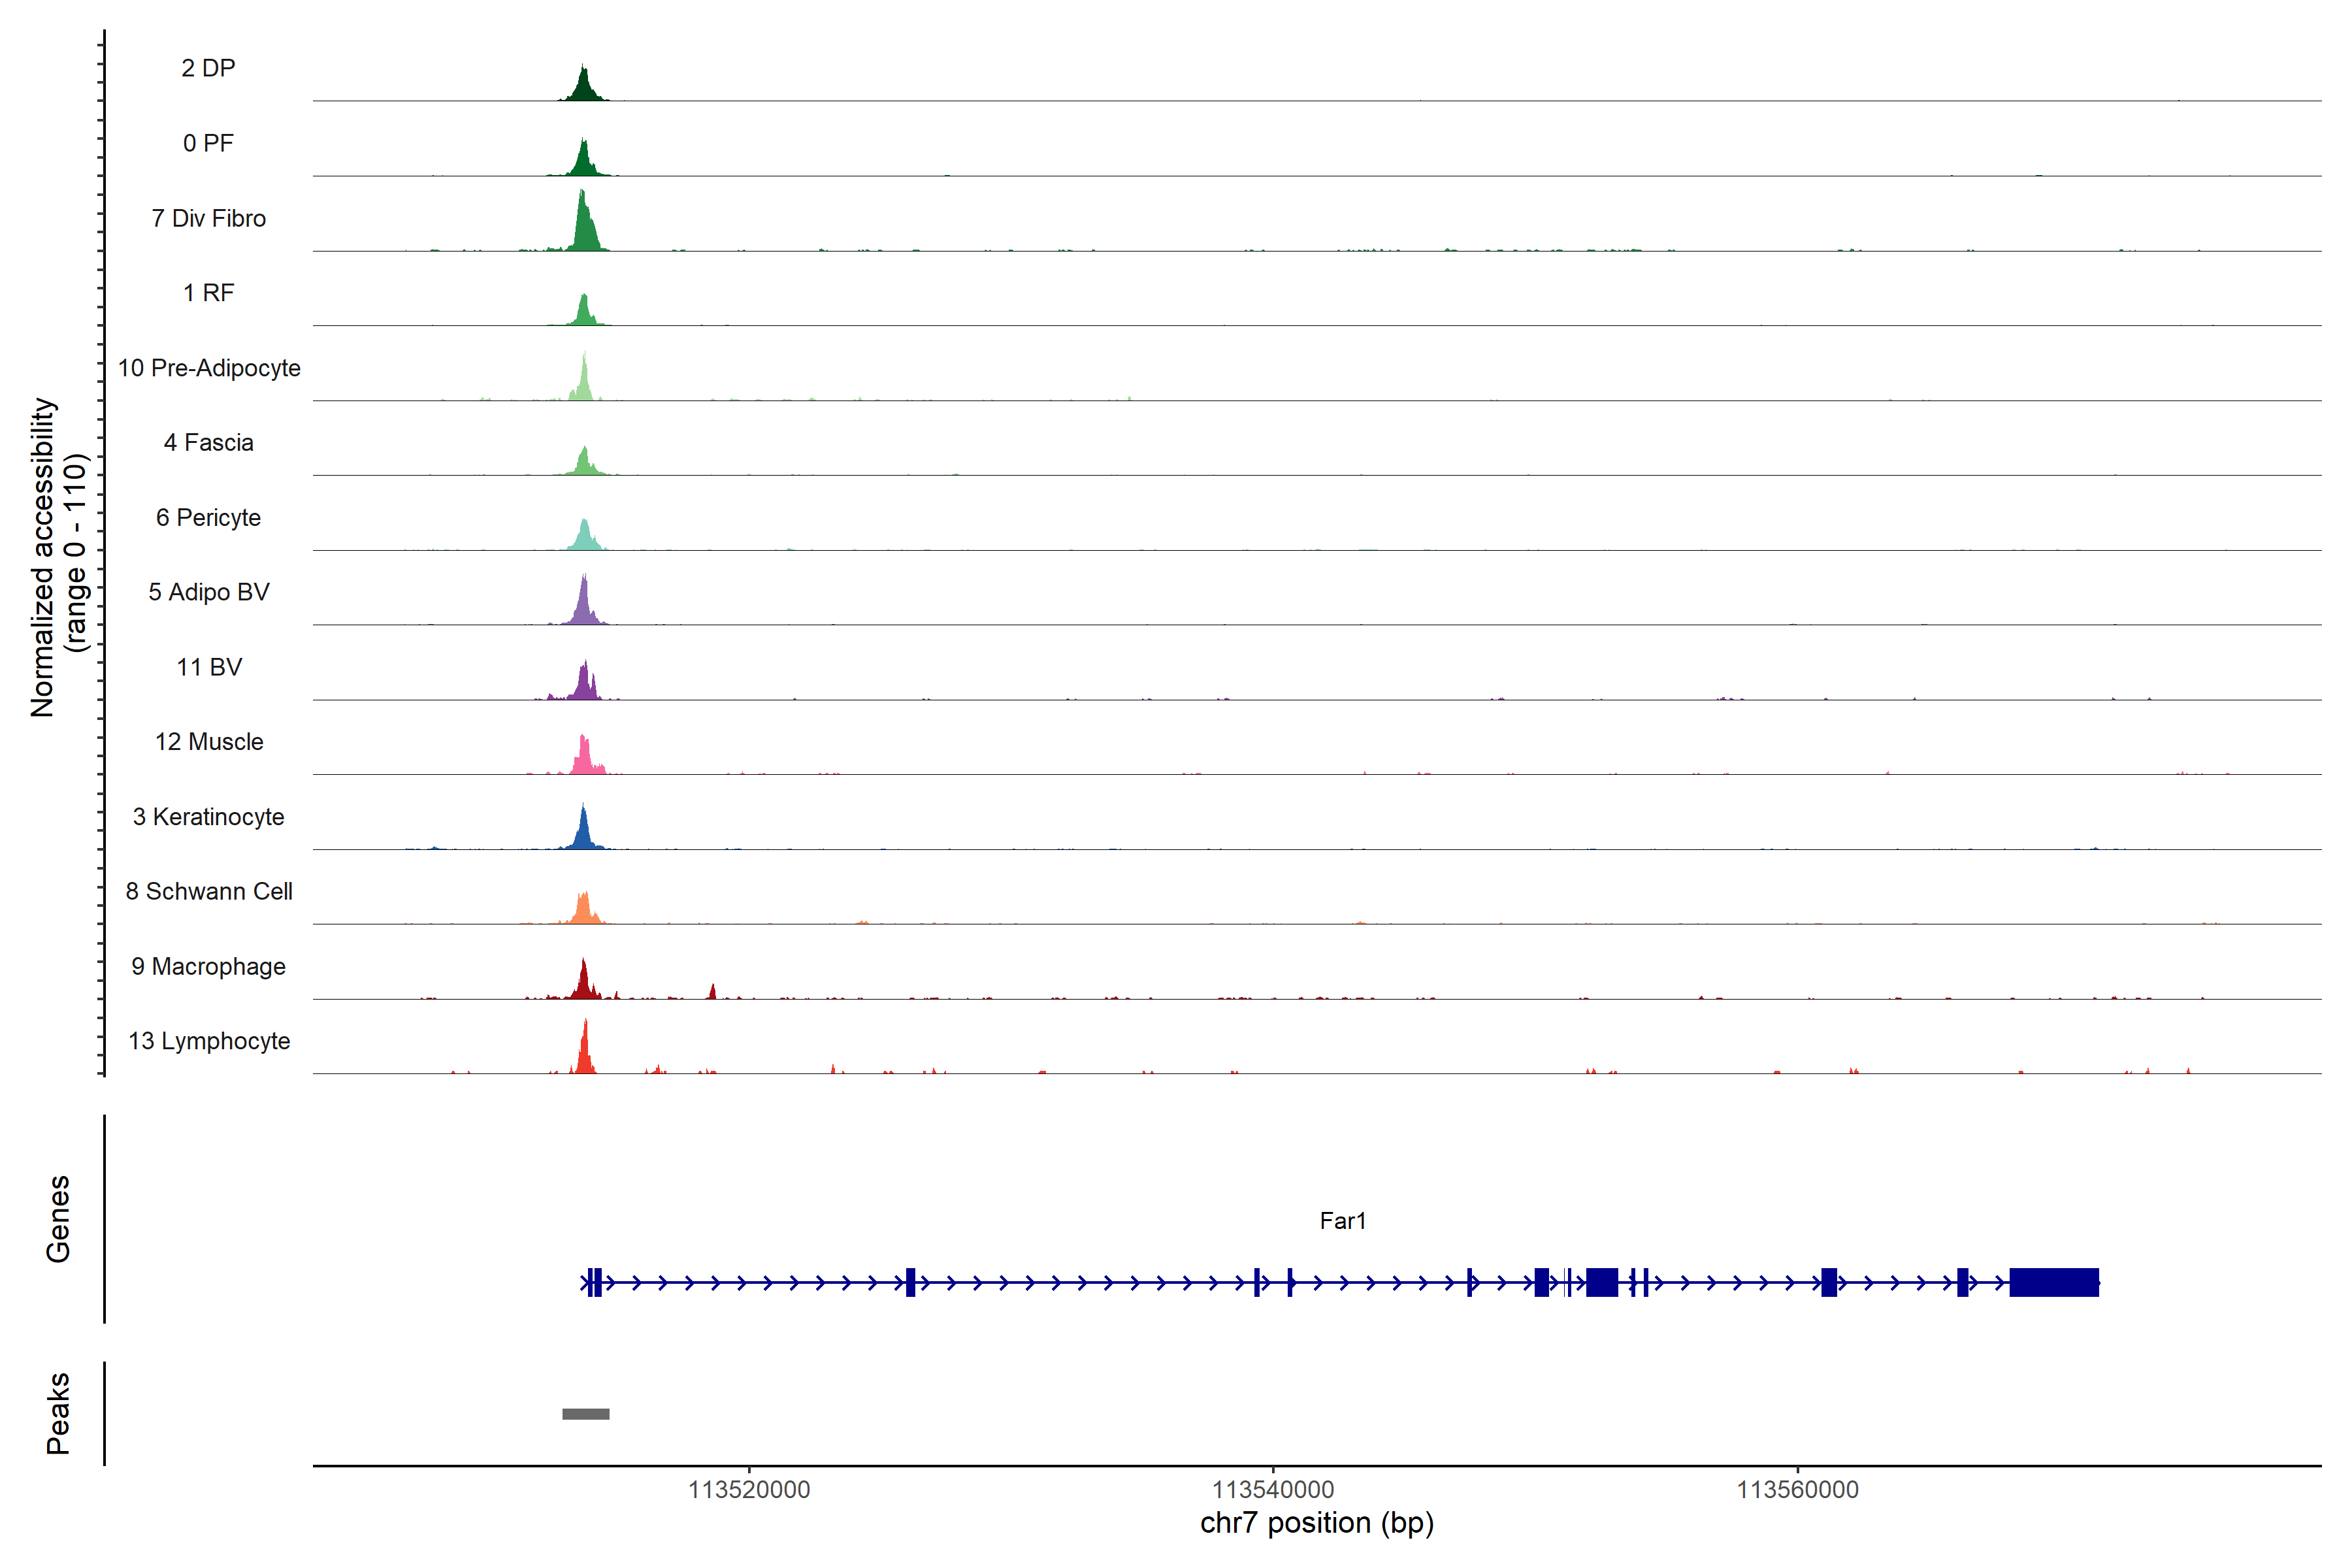Viewport: 2352px width, 1568px height.
Task: Click the 8 Schwann Cell track label
Action: (x=209, y=892)
